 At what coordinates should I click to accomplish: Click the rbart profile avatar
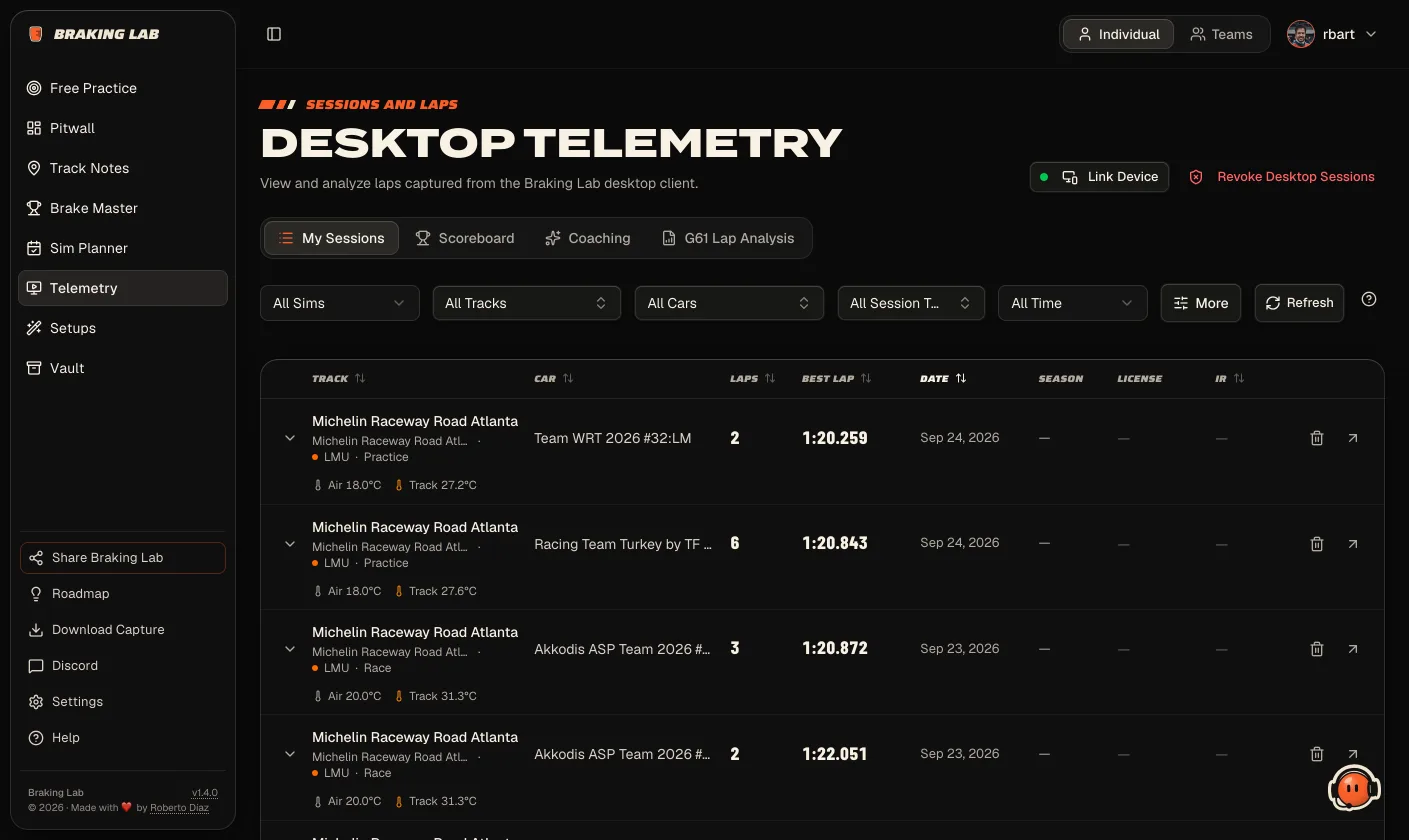click(1301, 34)
